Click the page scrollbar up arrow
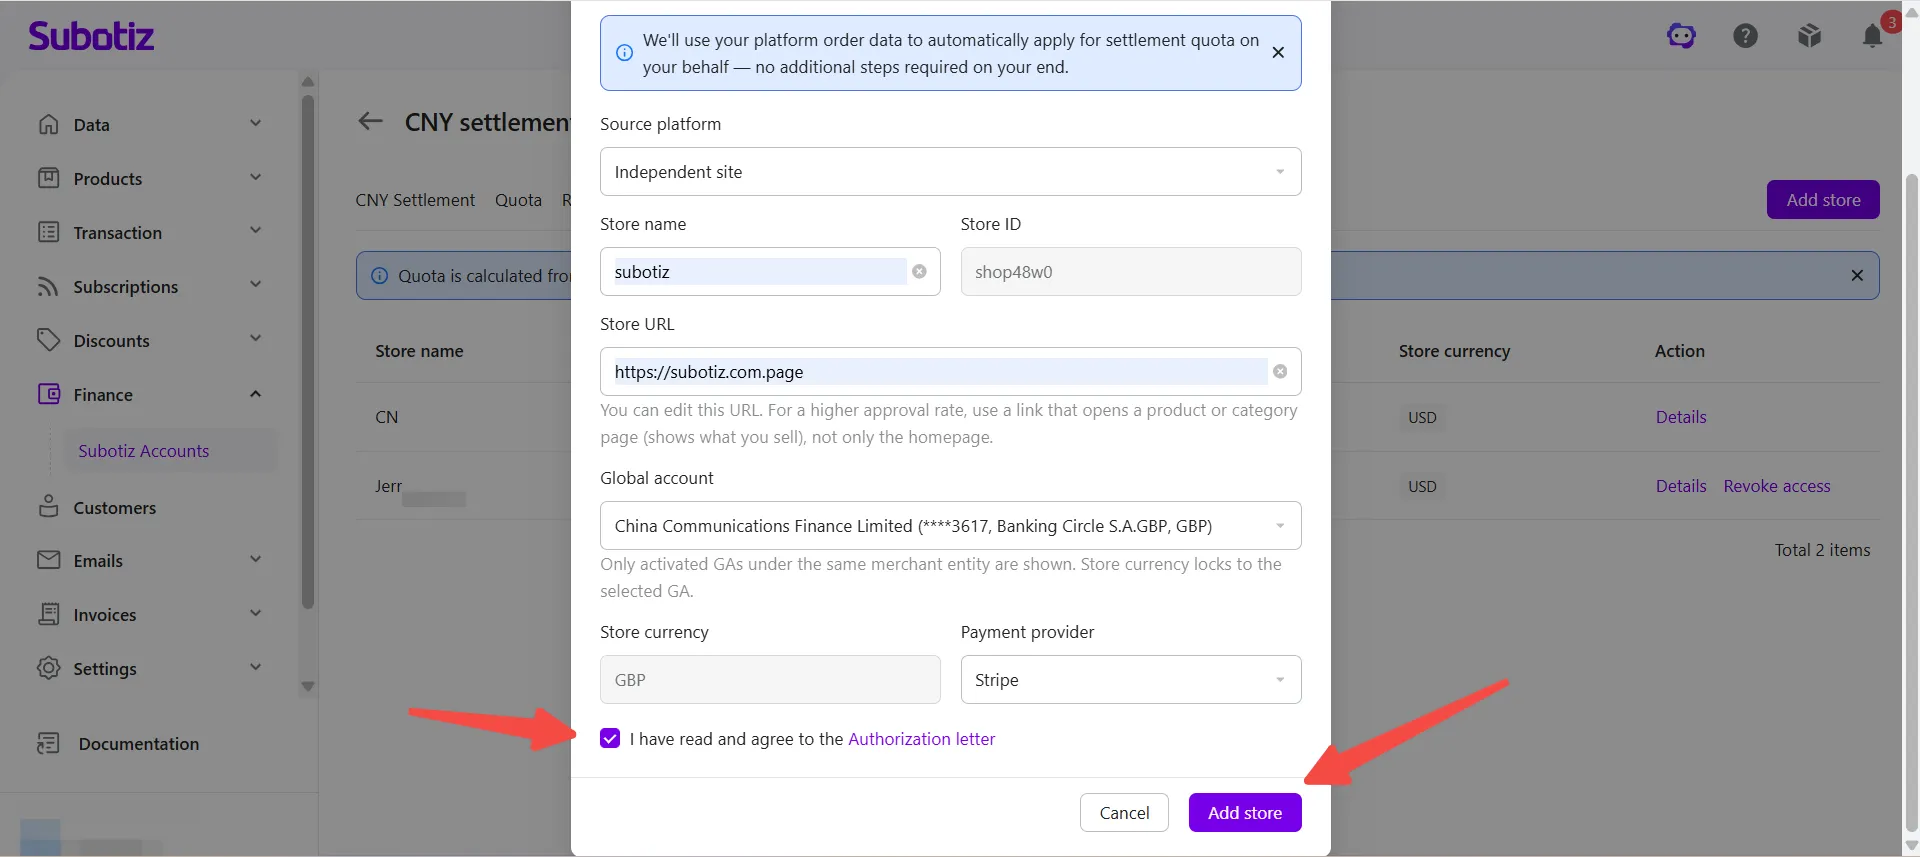1920x857 pixels. (1911, 13)
